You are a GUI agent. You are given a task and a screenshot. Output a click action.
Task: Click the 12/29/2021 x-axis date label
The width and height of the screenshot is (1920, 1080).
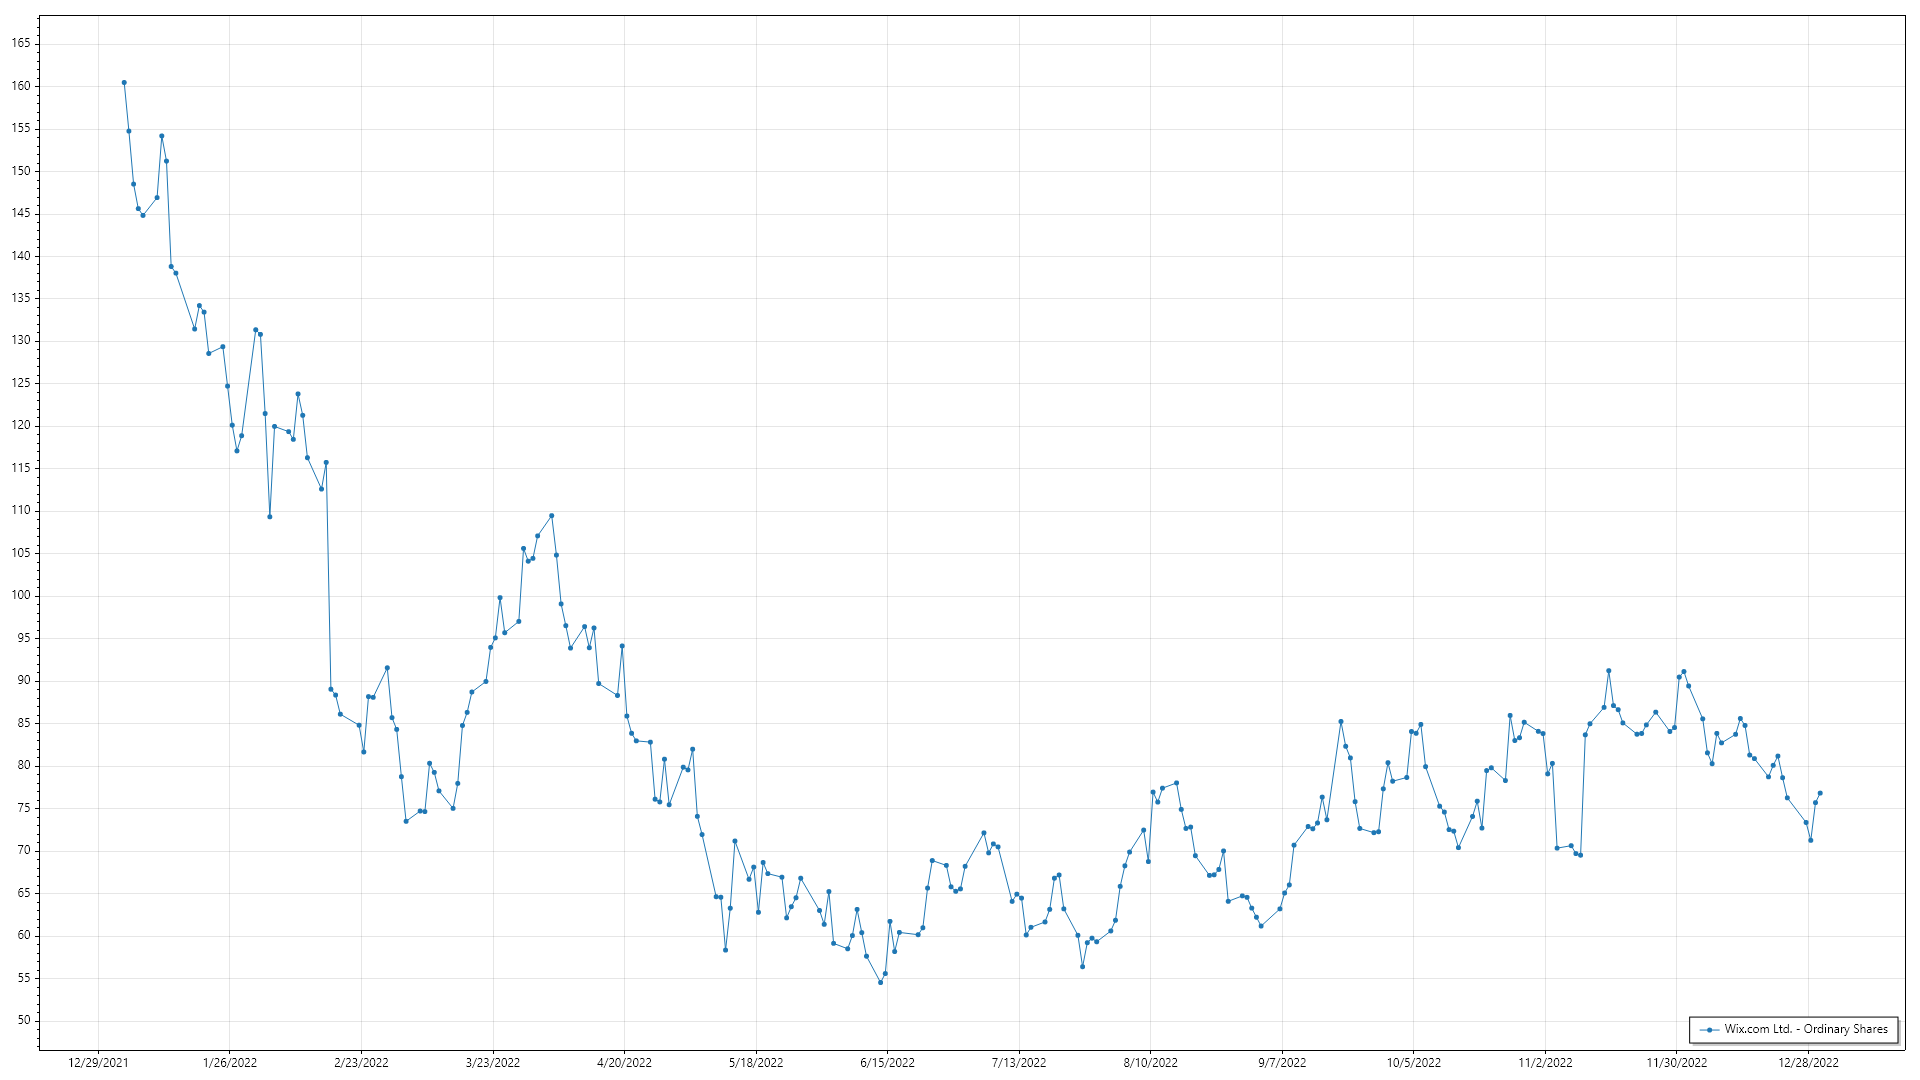click(98, 1063)
